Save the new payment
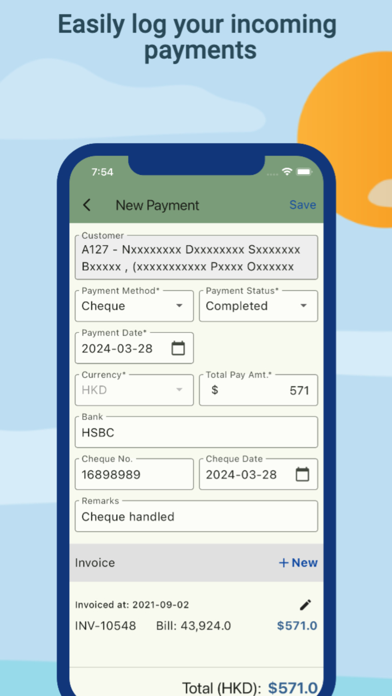The width and height of the screenshot is (392, 696). [x=303, y=205]
